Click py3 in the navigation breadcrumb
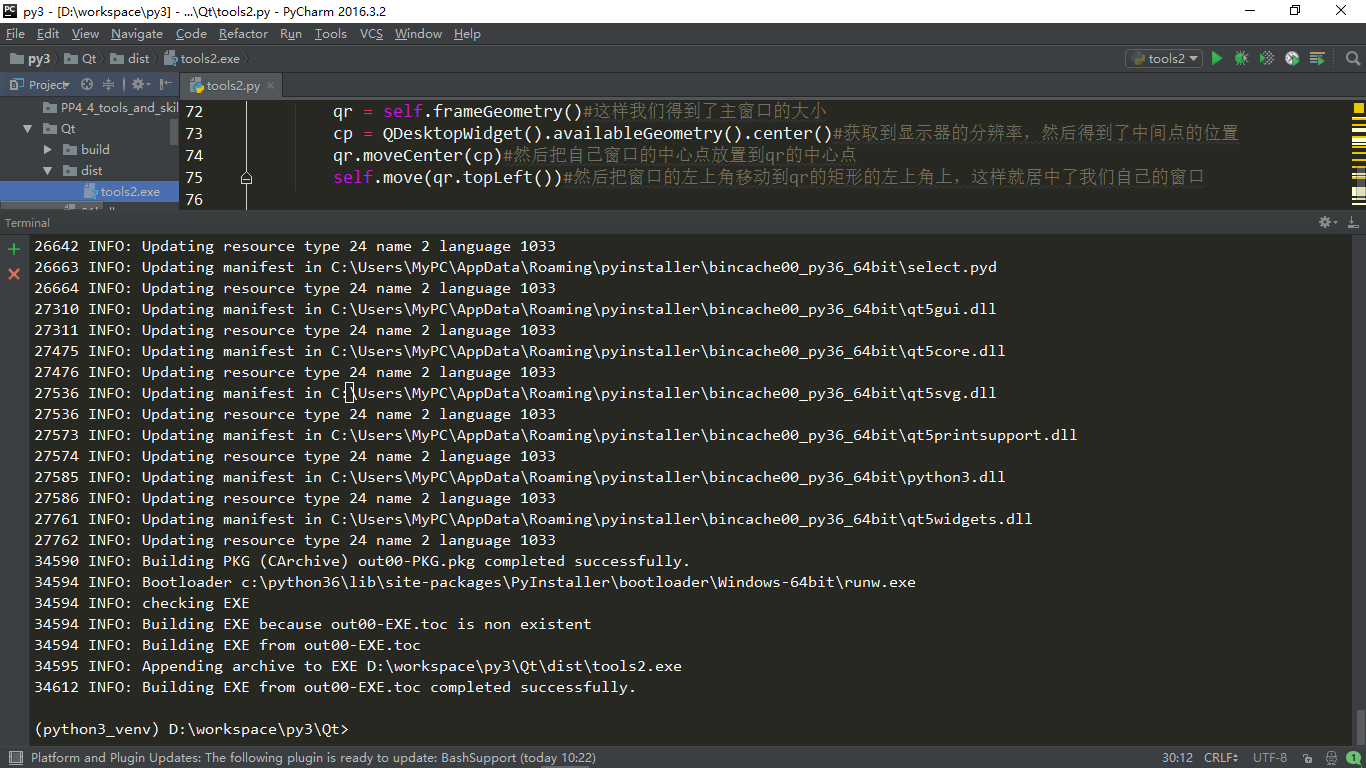The width and height of the screenshot is (1366, 768). pos(30,59)
